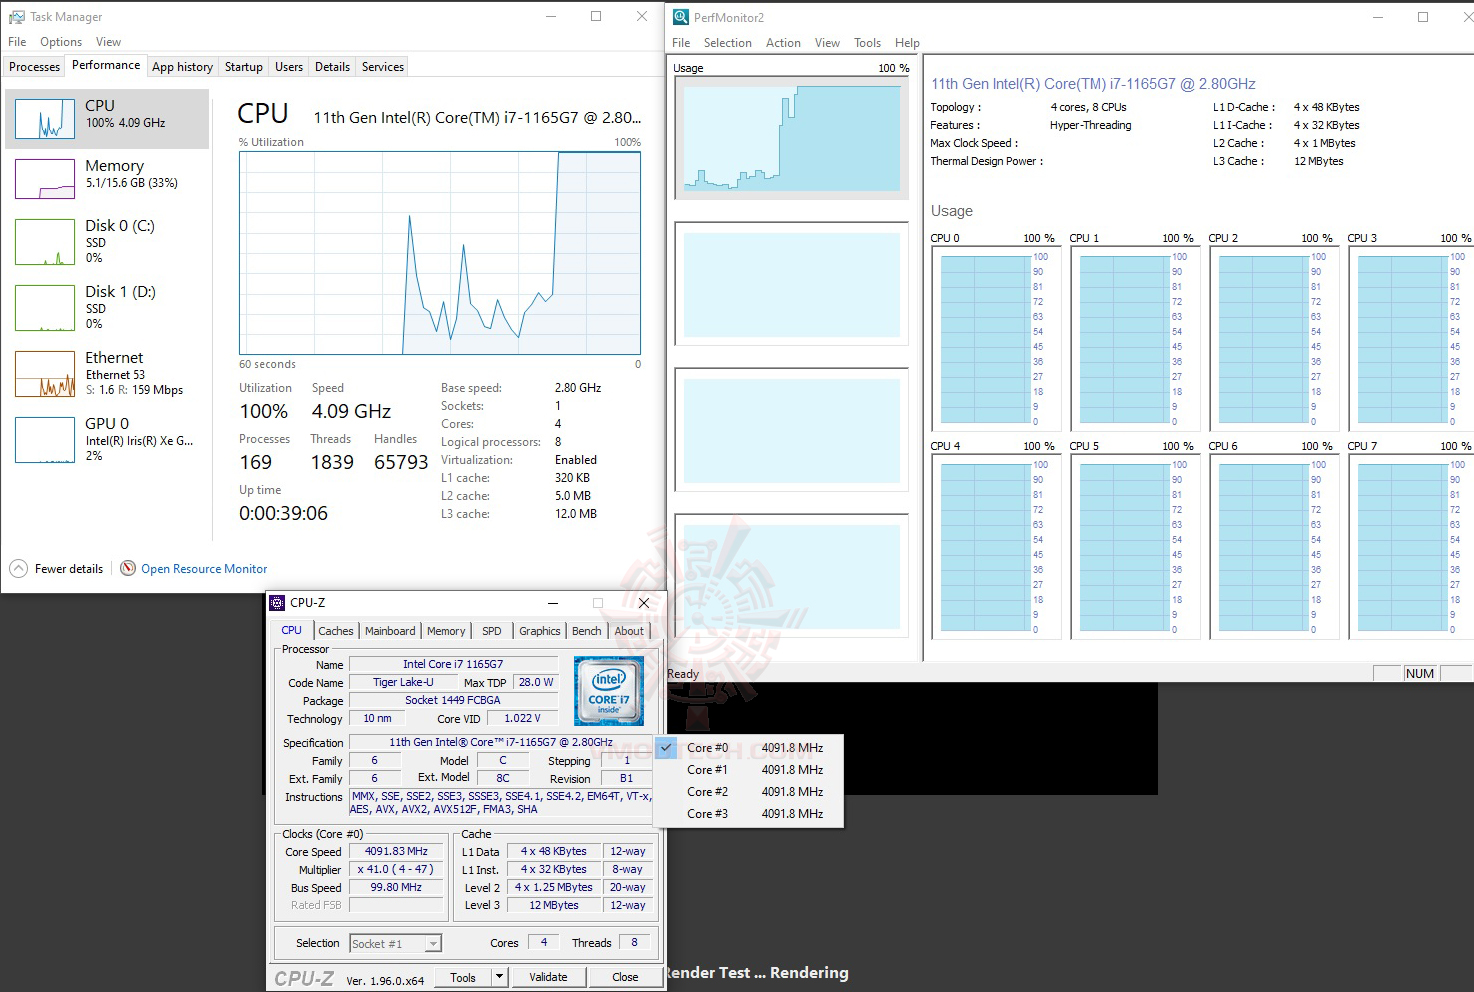Choose Core #3 from the clock menu
Image resolution: width=1474 pixels, height=992 pixels.
748,814
